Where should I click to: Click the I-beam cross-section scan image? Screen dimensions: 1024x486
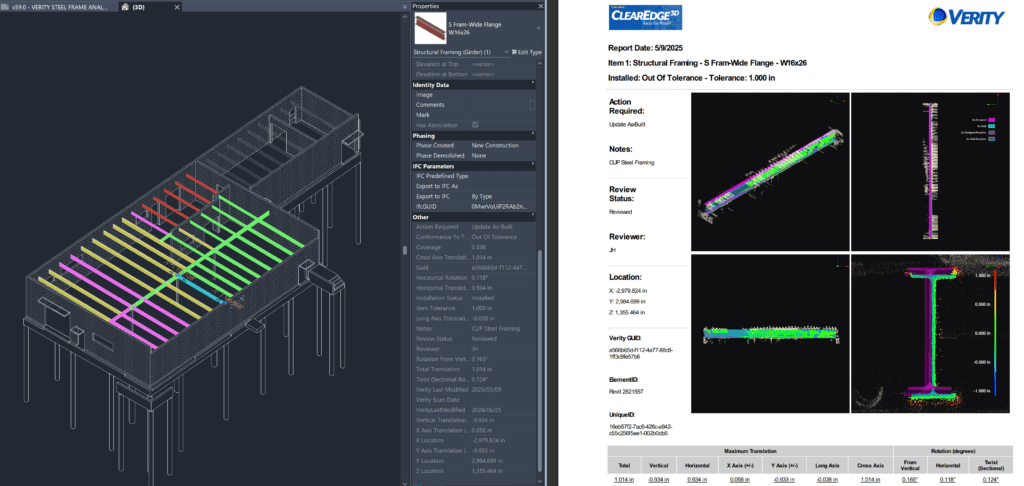pos(933,334)
